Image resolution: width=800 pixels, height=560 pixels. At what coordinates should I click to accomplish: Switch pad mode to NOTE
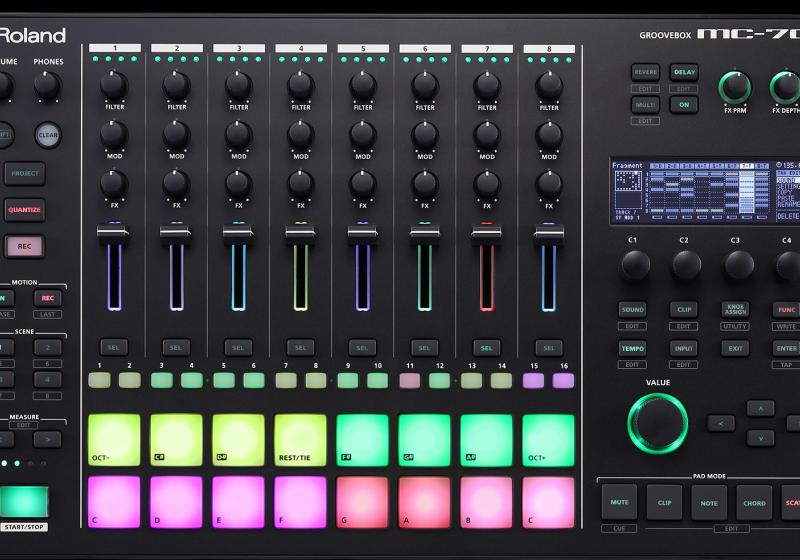(709, 501)
